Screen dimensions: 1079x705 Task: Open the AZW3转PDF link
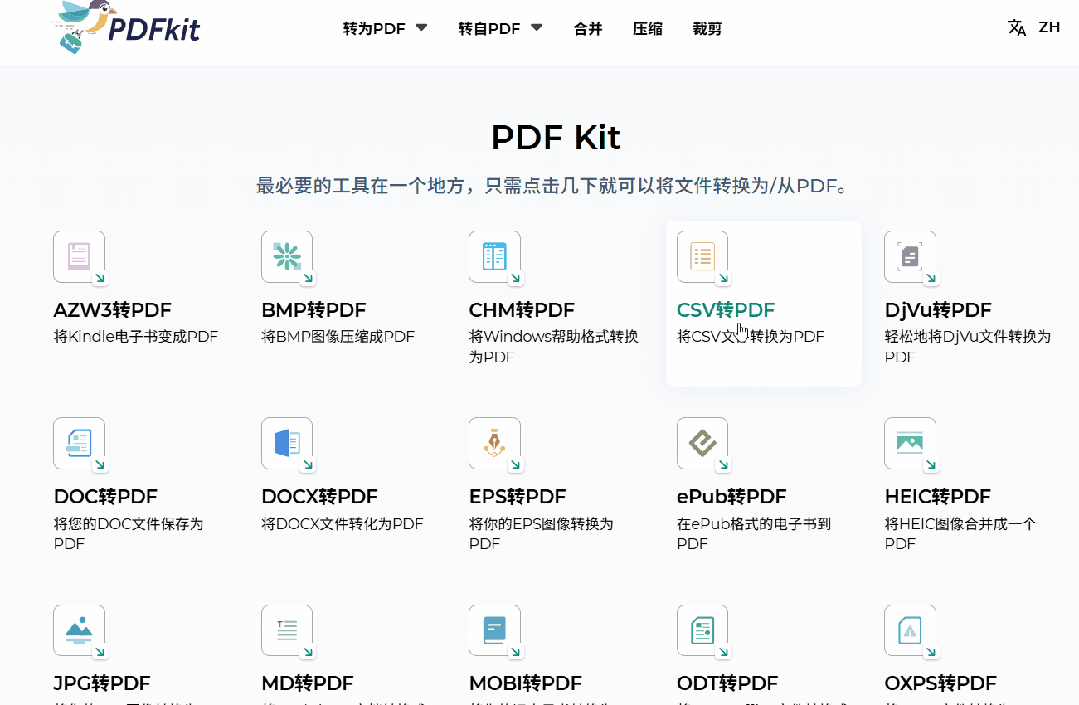(x=113, y=310)
